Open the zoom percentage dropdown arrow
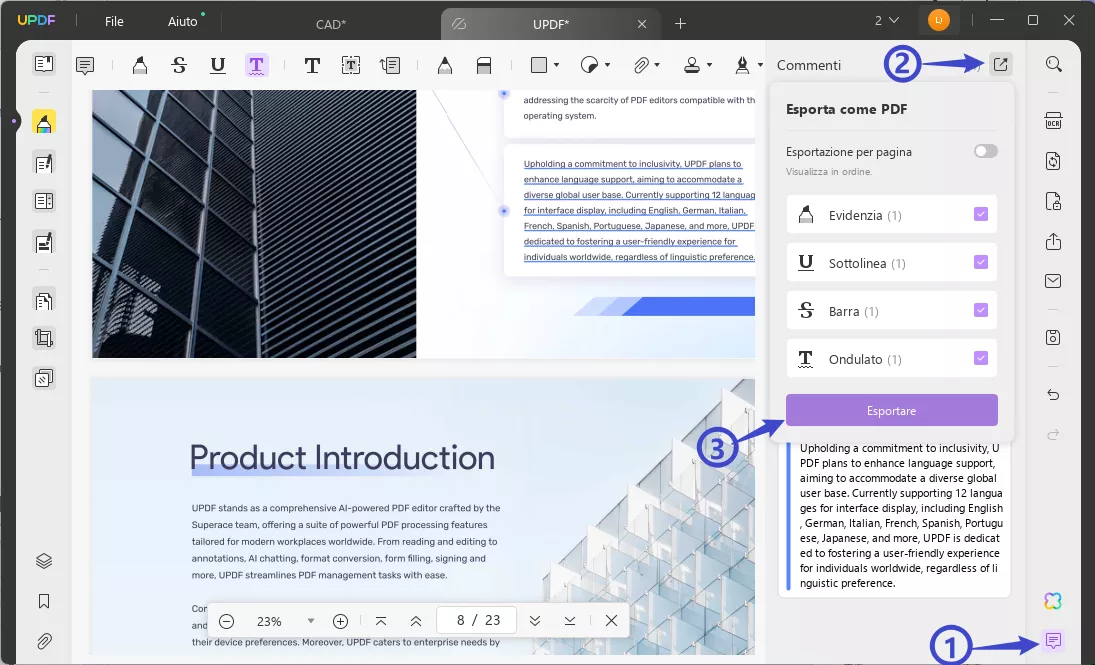 click(x=311, y=621)
